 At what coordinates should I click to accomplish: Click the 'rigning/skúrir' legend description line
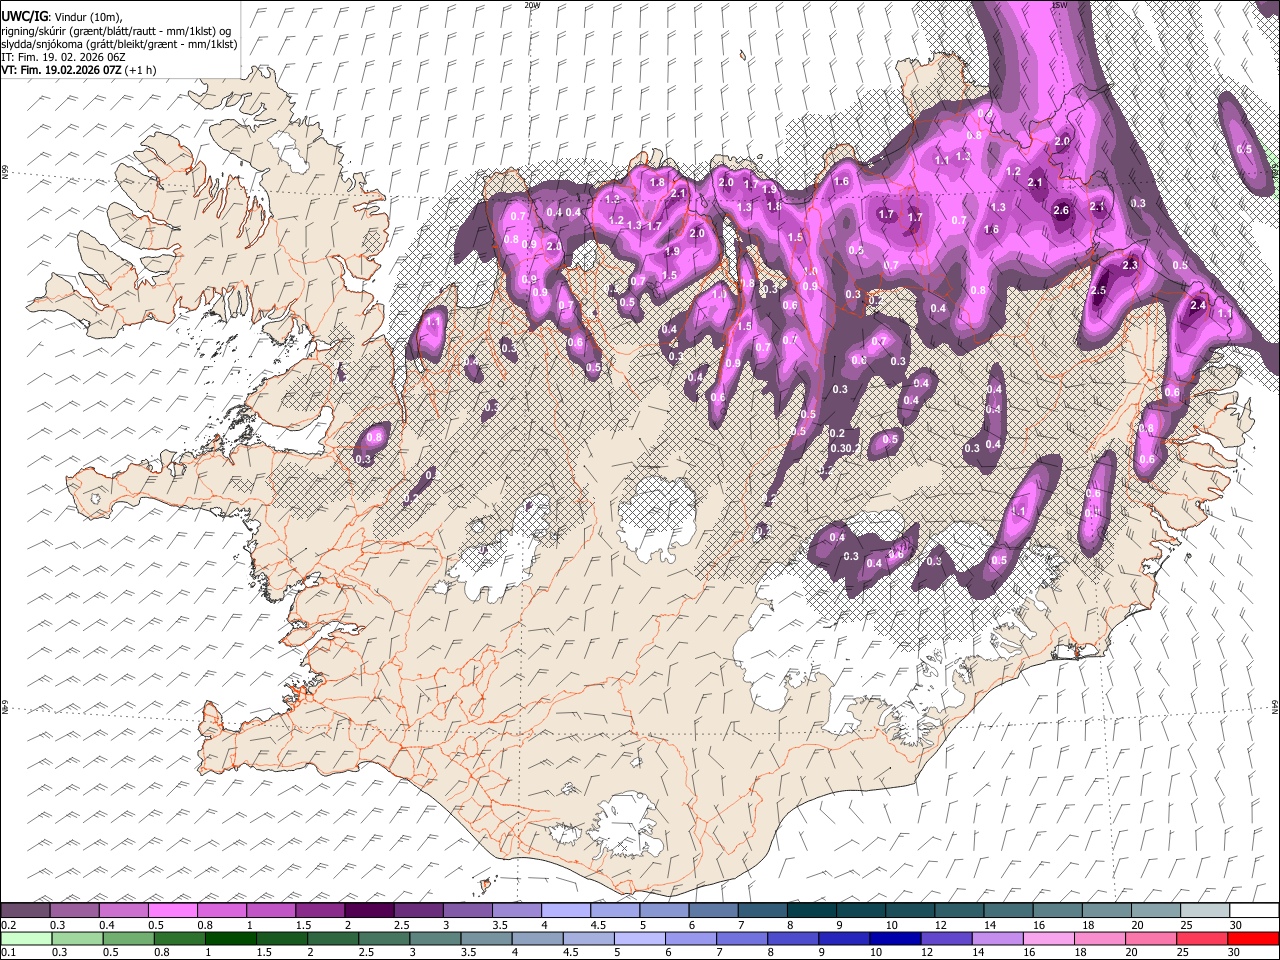click(x=118, y=30)
